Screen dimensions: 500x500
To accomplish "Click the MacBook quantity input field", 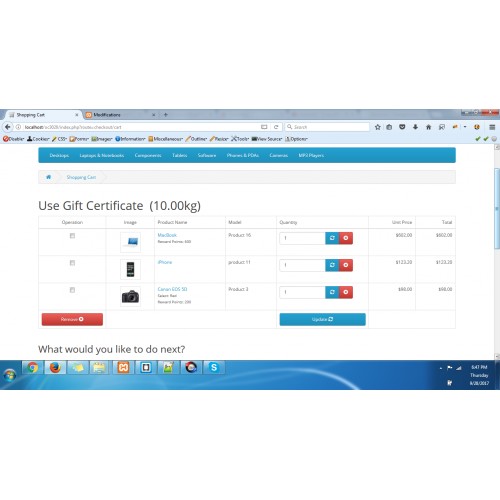I will 302,238.
